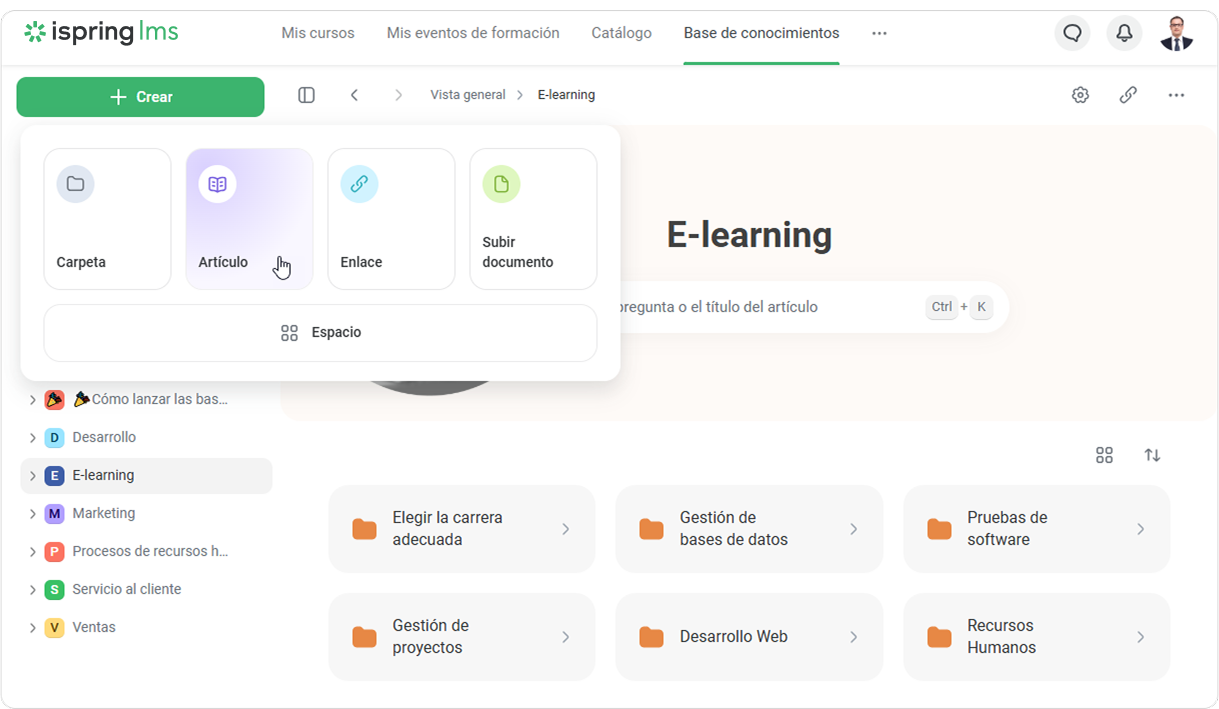
Task: Open the notifications bell
Action: pos(1124,33)
